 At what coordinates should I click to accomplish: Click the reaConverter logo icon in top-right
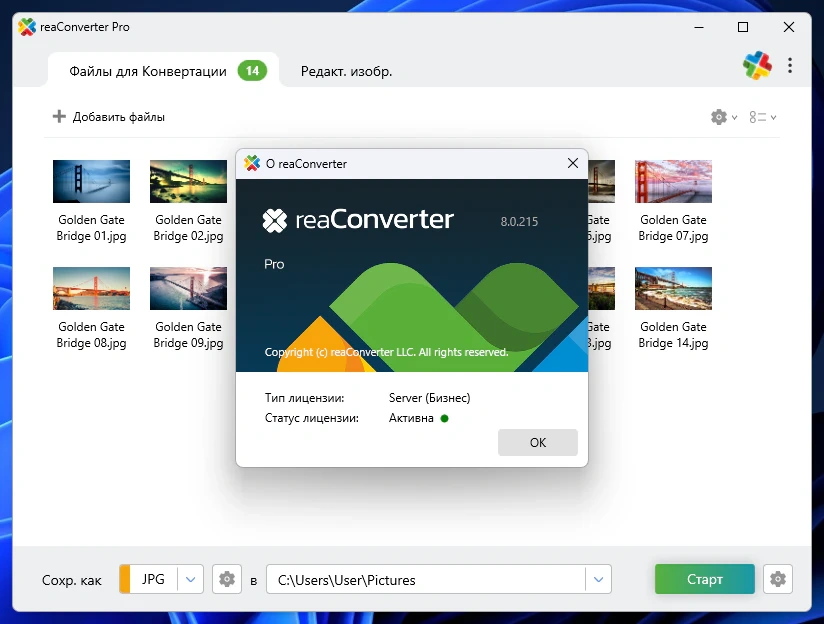pos(757,66)
